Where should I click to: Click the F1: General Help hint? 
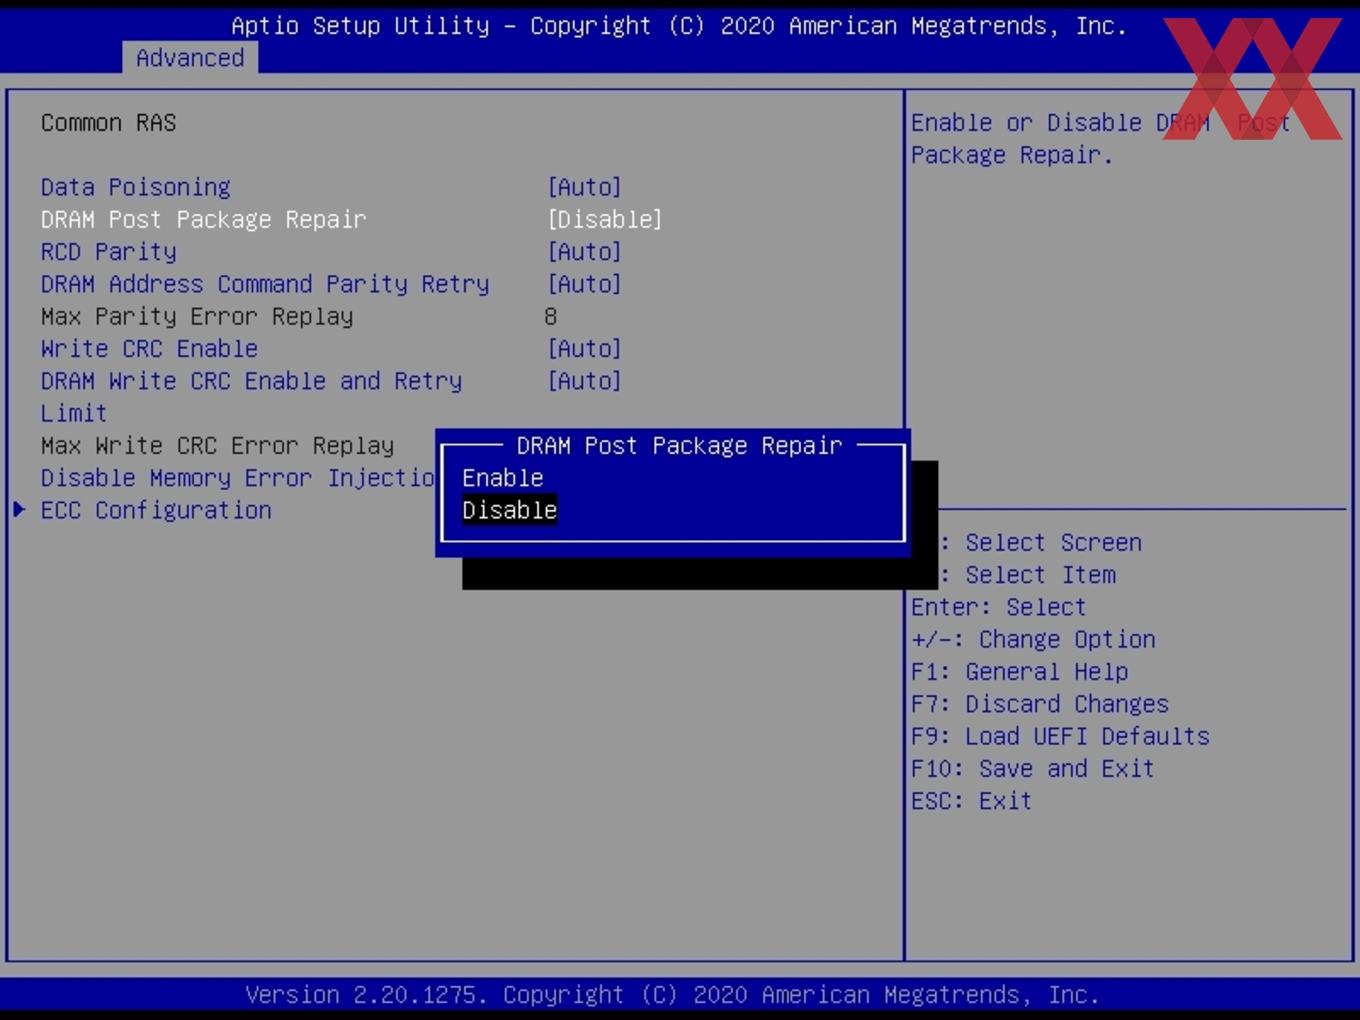point(1019,671)
